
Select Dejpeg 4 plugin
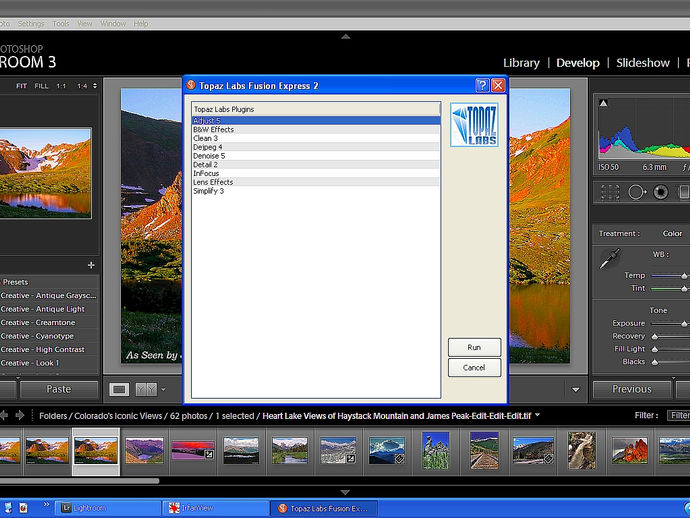point(316,147)
